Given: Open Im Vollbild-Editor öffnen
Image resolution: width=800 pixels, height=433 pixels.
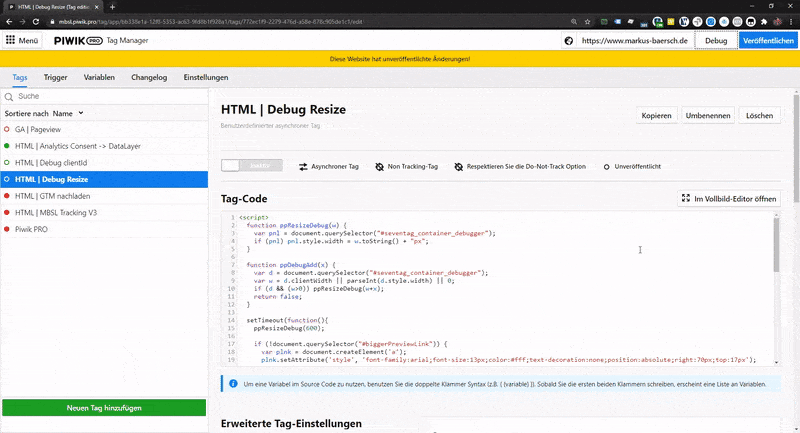Looking at the screenshot, I should point(729,198).
